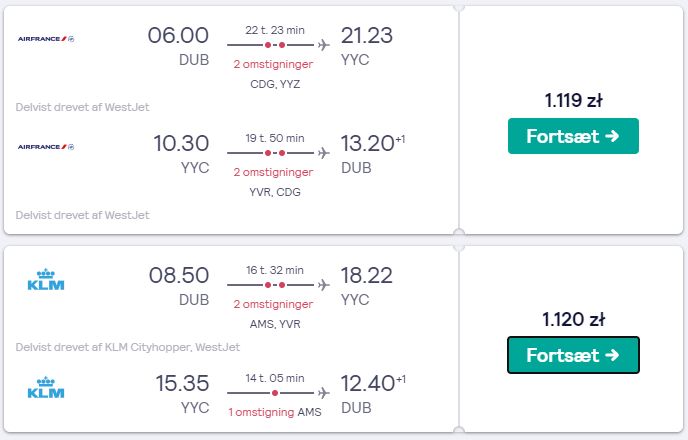This screenshot has height=440, width=688.
Task: Click airplane icon next to 18.22 arrival
Action: 324,285
